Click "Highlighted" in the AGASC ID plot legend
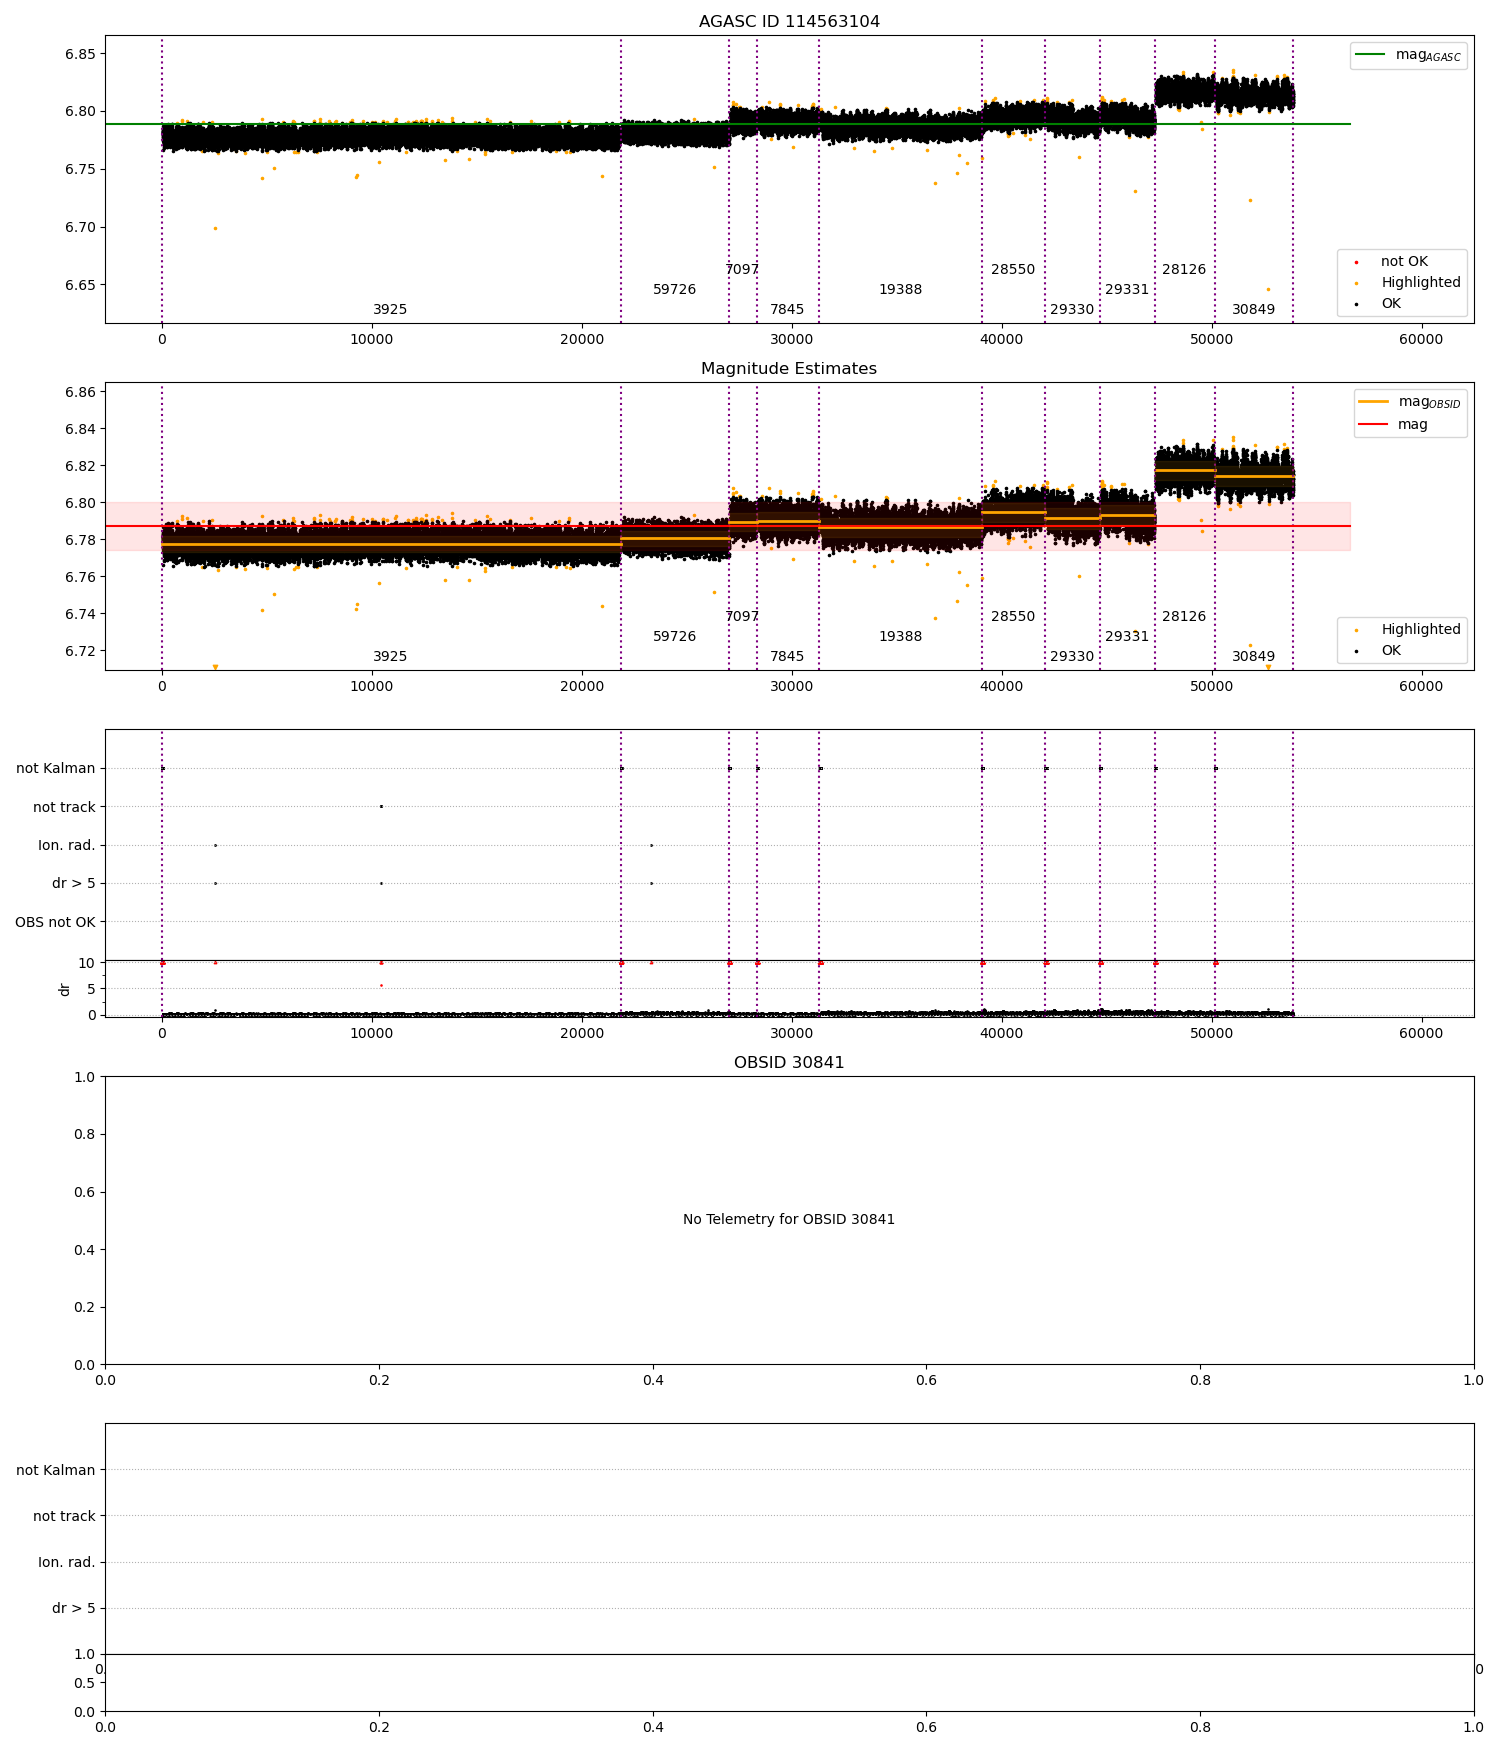Viewport: 1500px width, 1750px height. tap(1409, 283)
